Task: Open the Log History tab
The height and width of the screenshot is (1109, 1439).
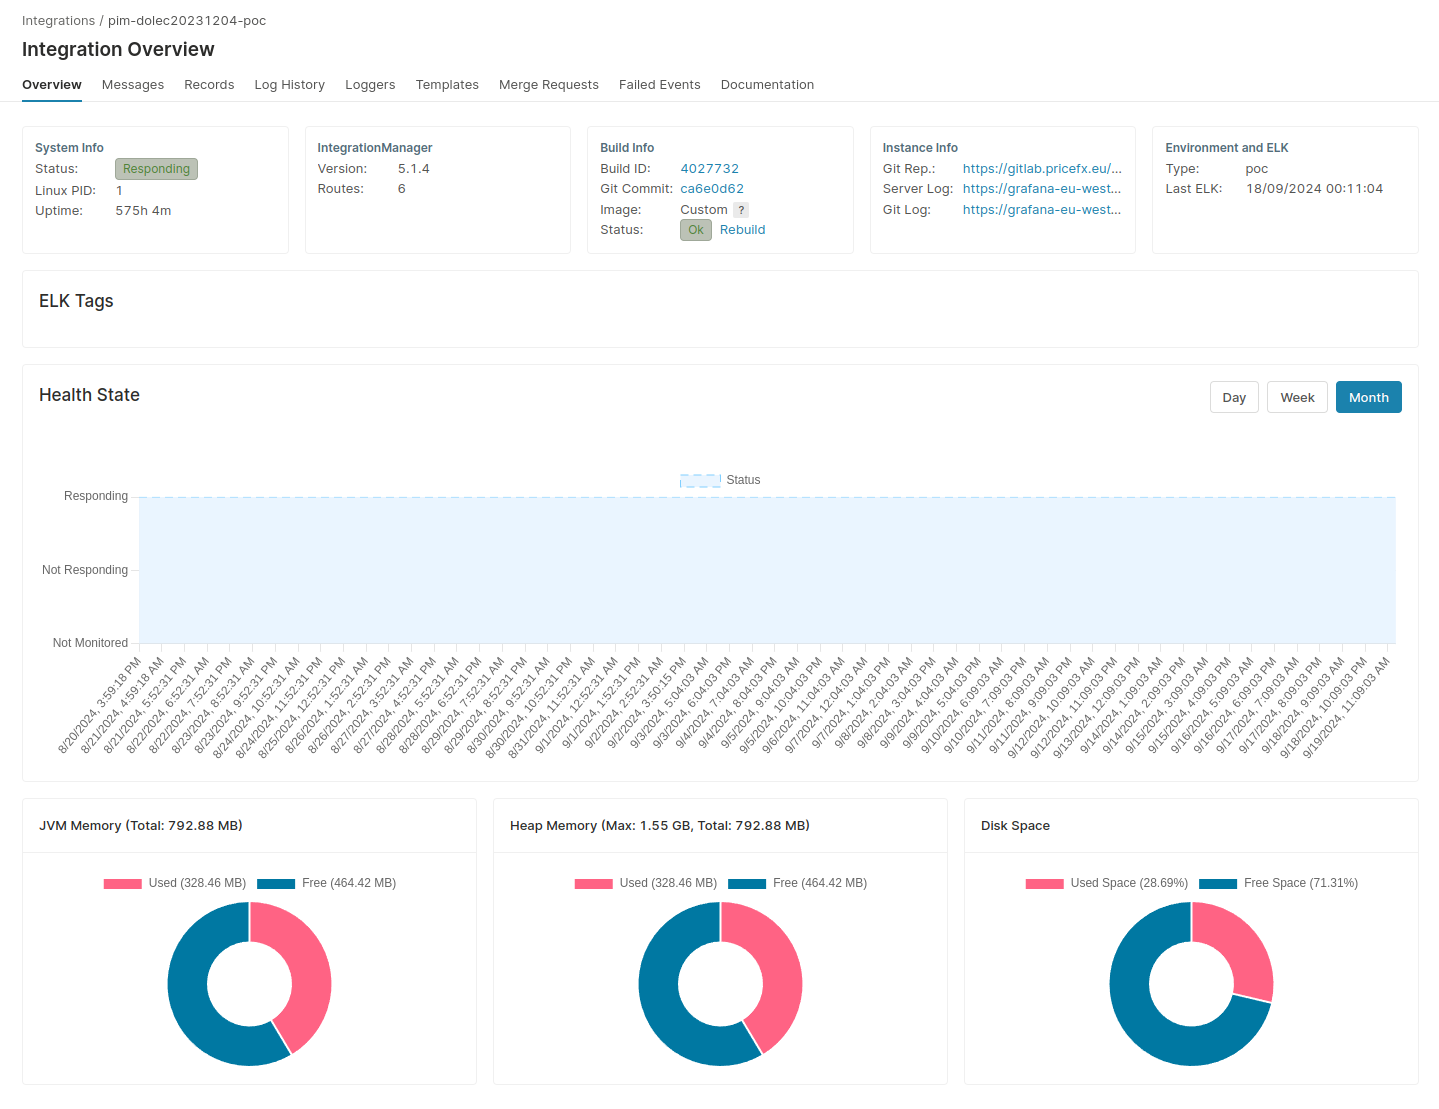Action: click(x=289, y=85)
